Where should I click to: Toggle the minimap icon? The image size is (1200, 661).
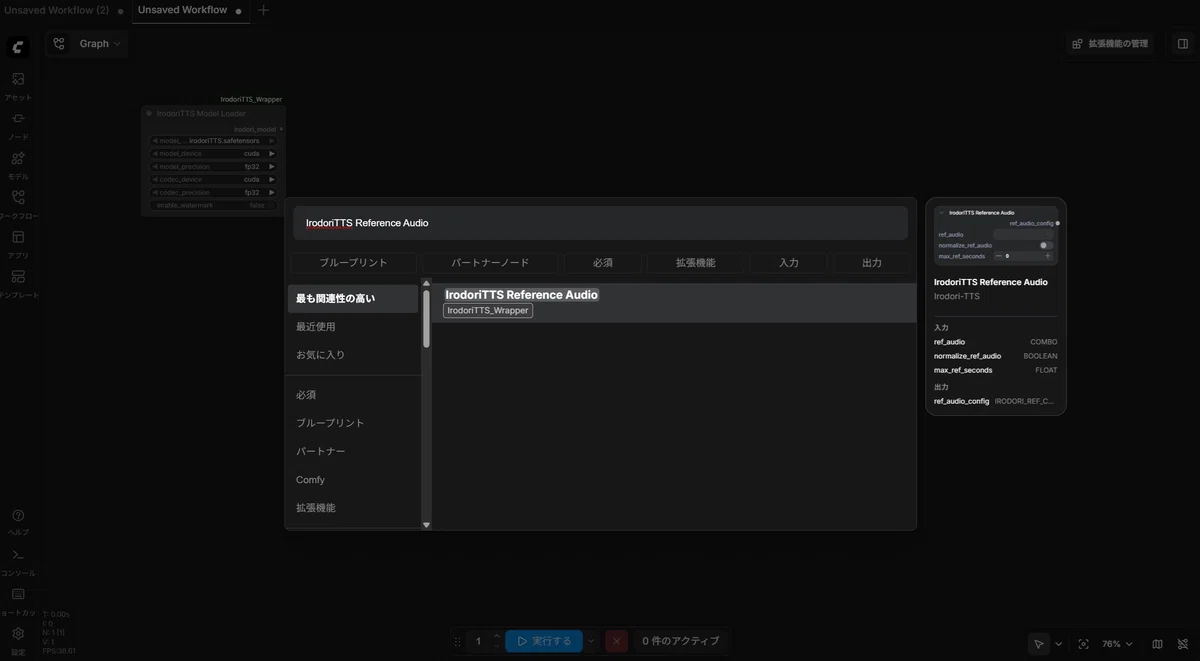pos(1157,644)
